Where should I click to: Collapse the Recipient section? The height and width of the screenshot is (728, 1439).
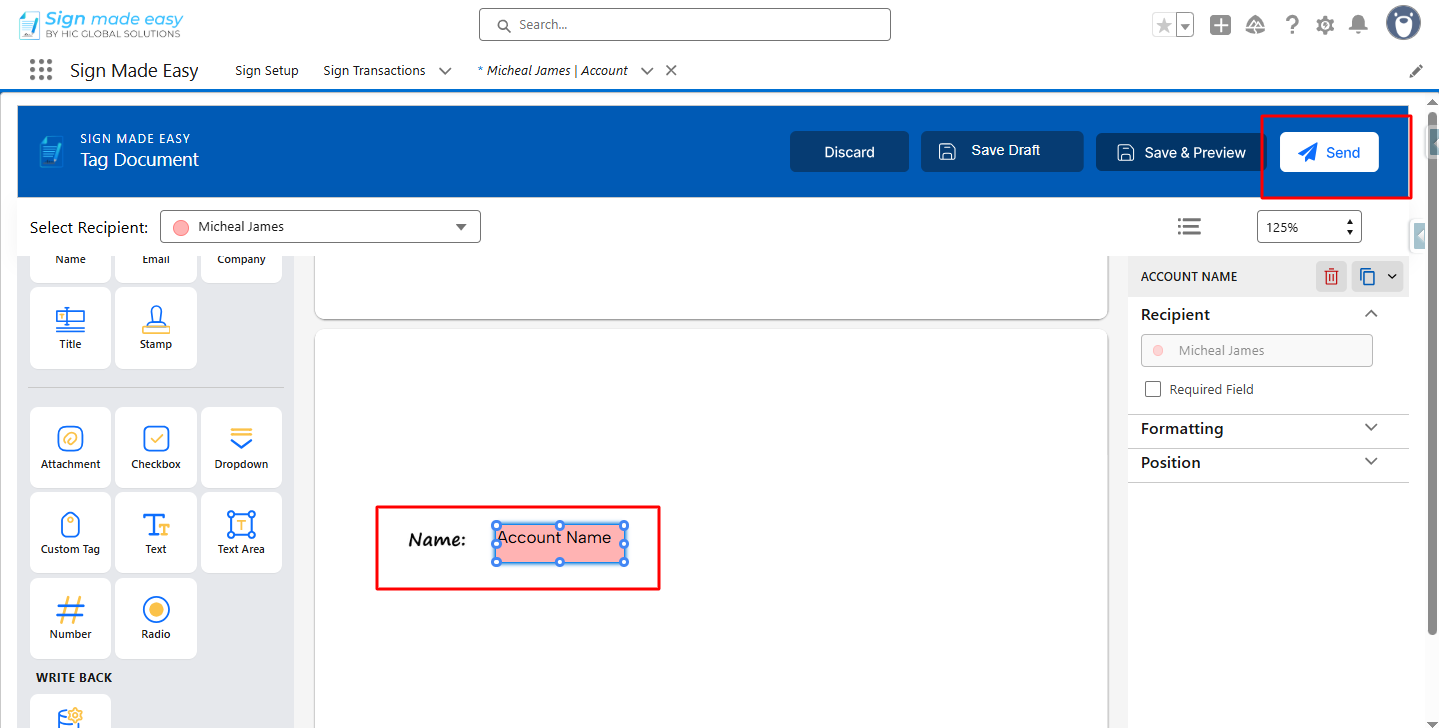point(1371,314)
